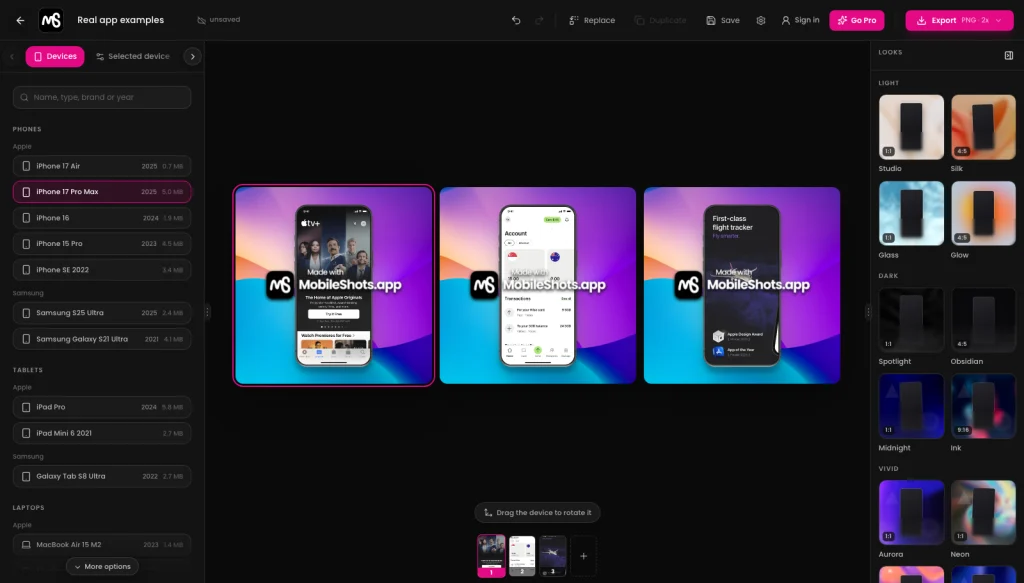This screenshot has width=1024, height=583.
Task: Select Samsung Galaxy S21 Ultra device
Action: [102, 339]
